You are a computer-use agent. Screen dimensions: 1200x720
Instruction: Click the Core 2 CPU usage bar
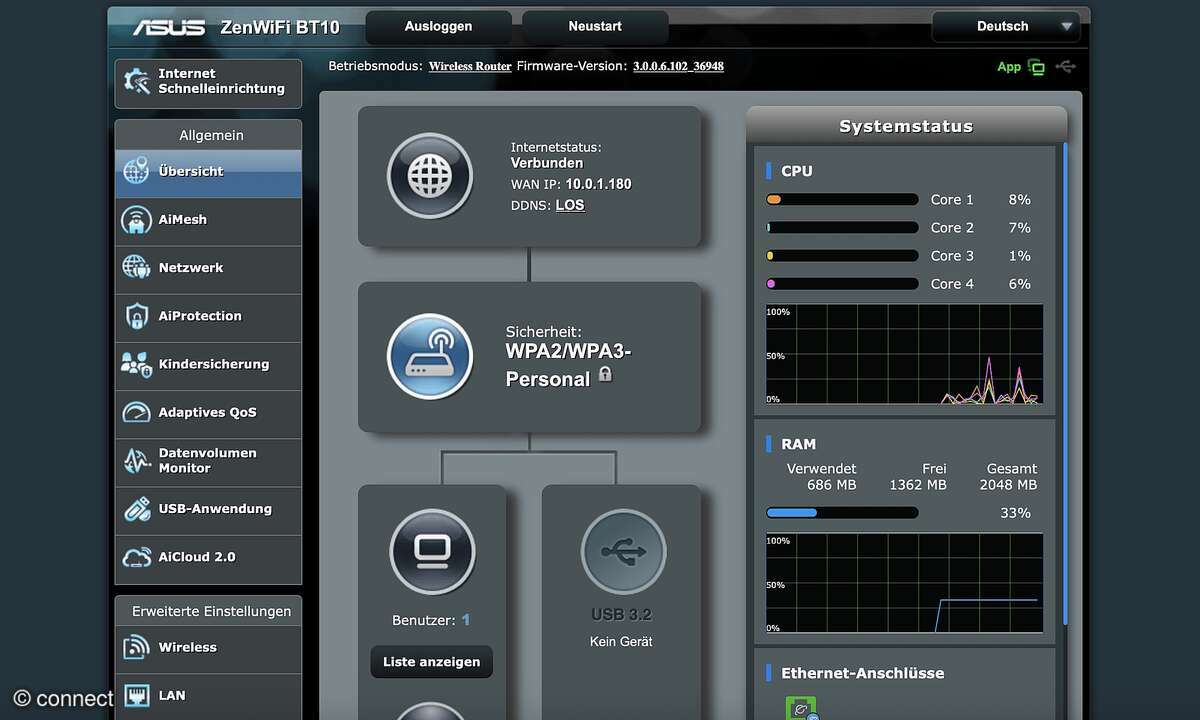[x=842, y=228]
